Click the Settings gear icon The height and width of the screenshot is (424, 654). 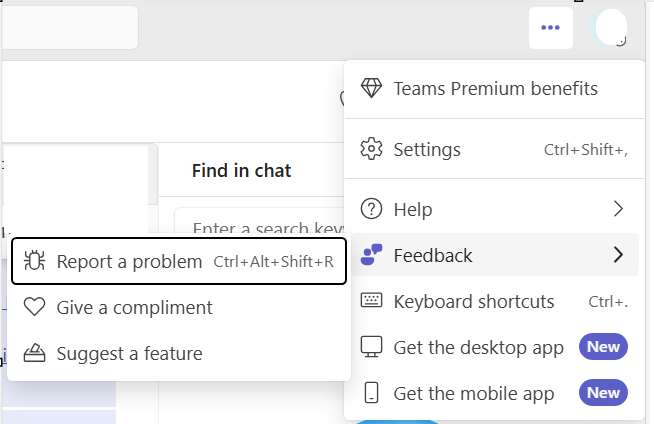coord(371,150)
